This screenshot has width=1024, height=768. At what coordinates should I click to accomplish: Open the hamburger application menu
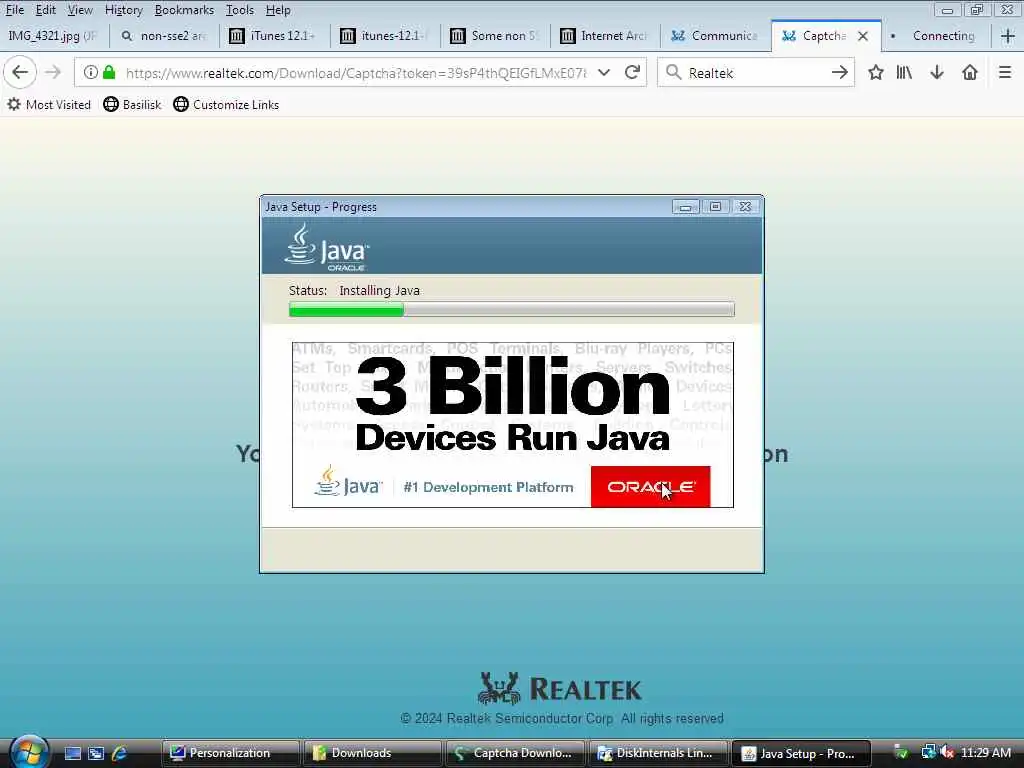click(x=1005, y=72)
